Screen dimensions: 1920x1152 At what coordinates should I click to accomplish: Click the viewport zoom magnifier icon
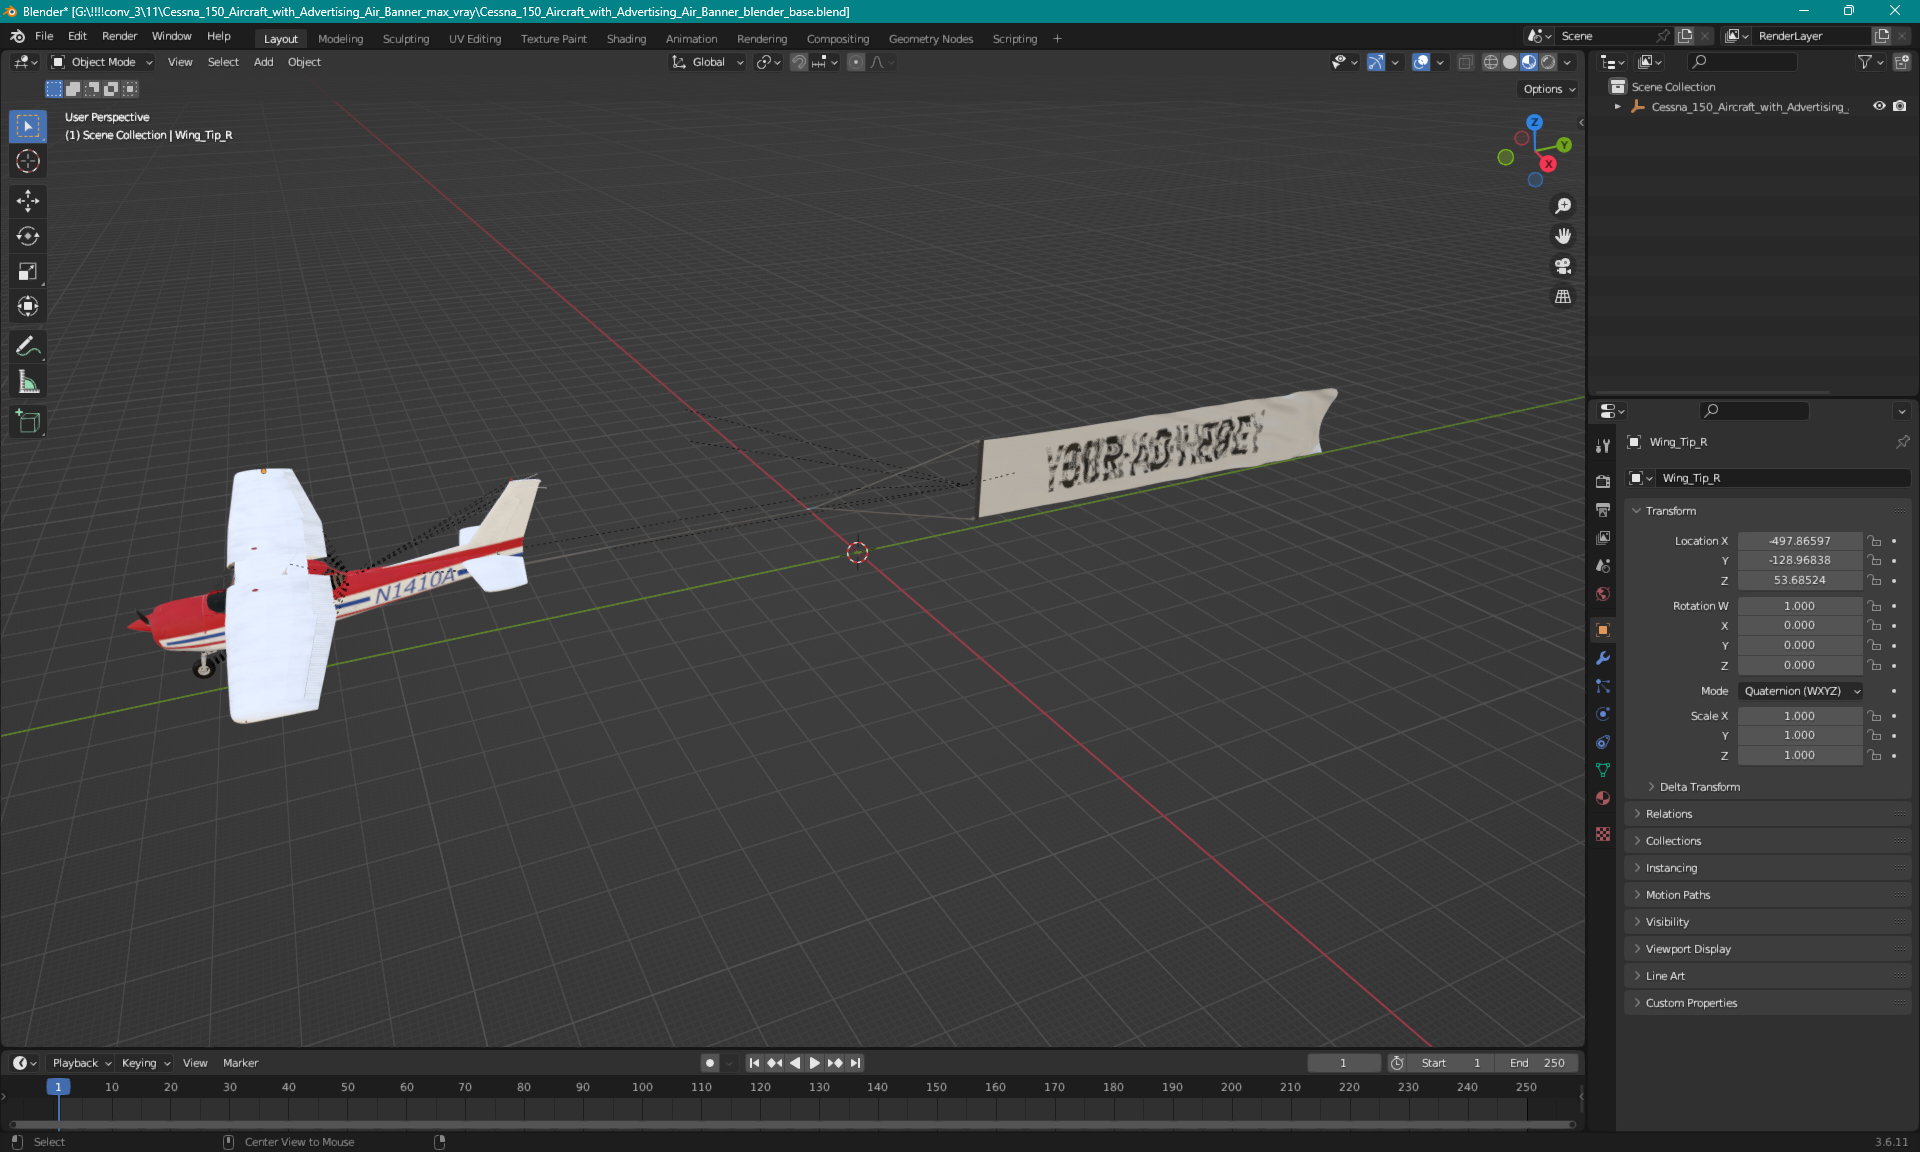(1563, 206)
